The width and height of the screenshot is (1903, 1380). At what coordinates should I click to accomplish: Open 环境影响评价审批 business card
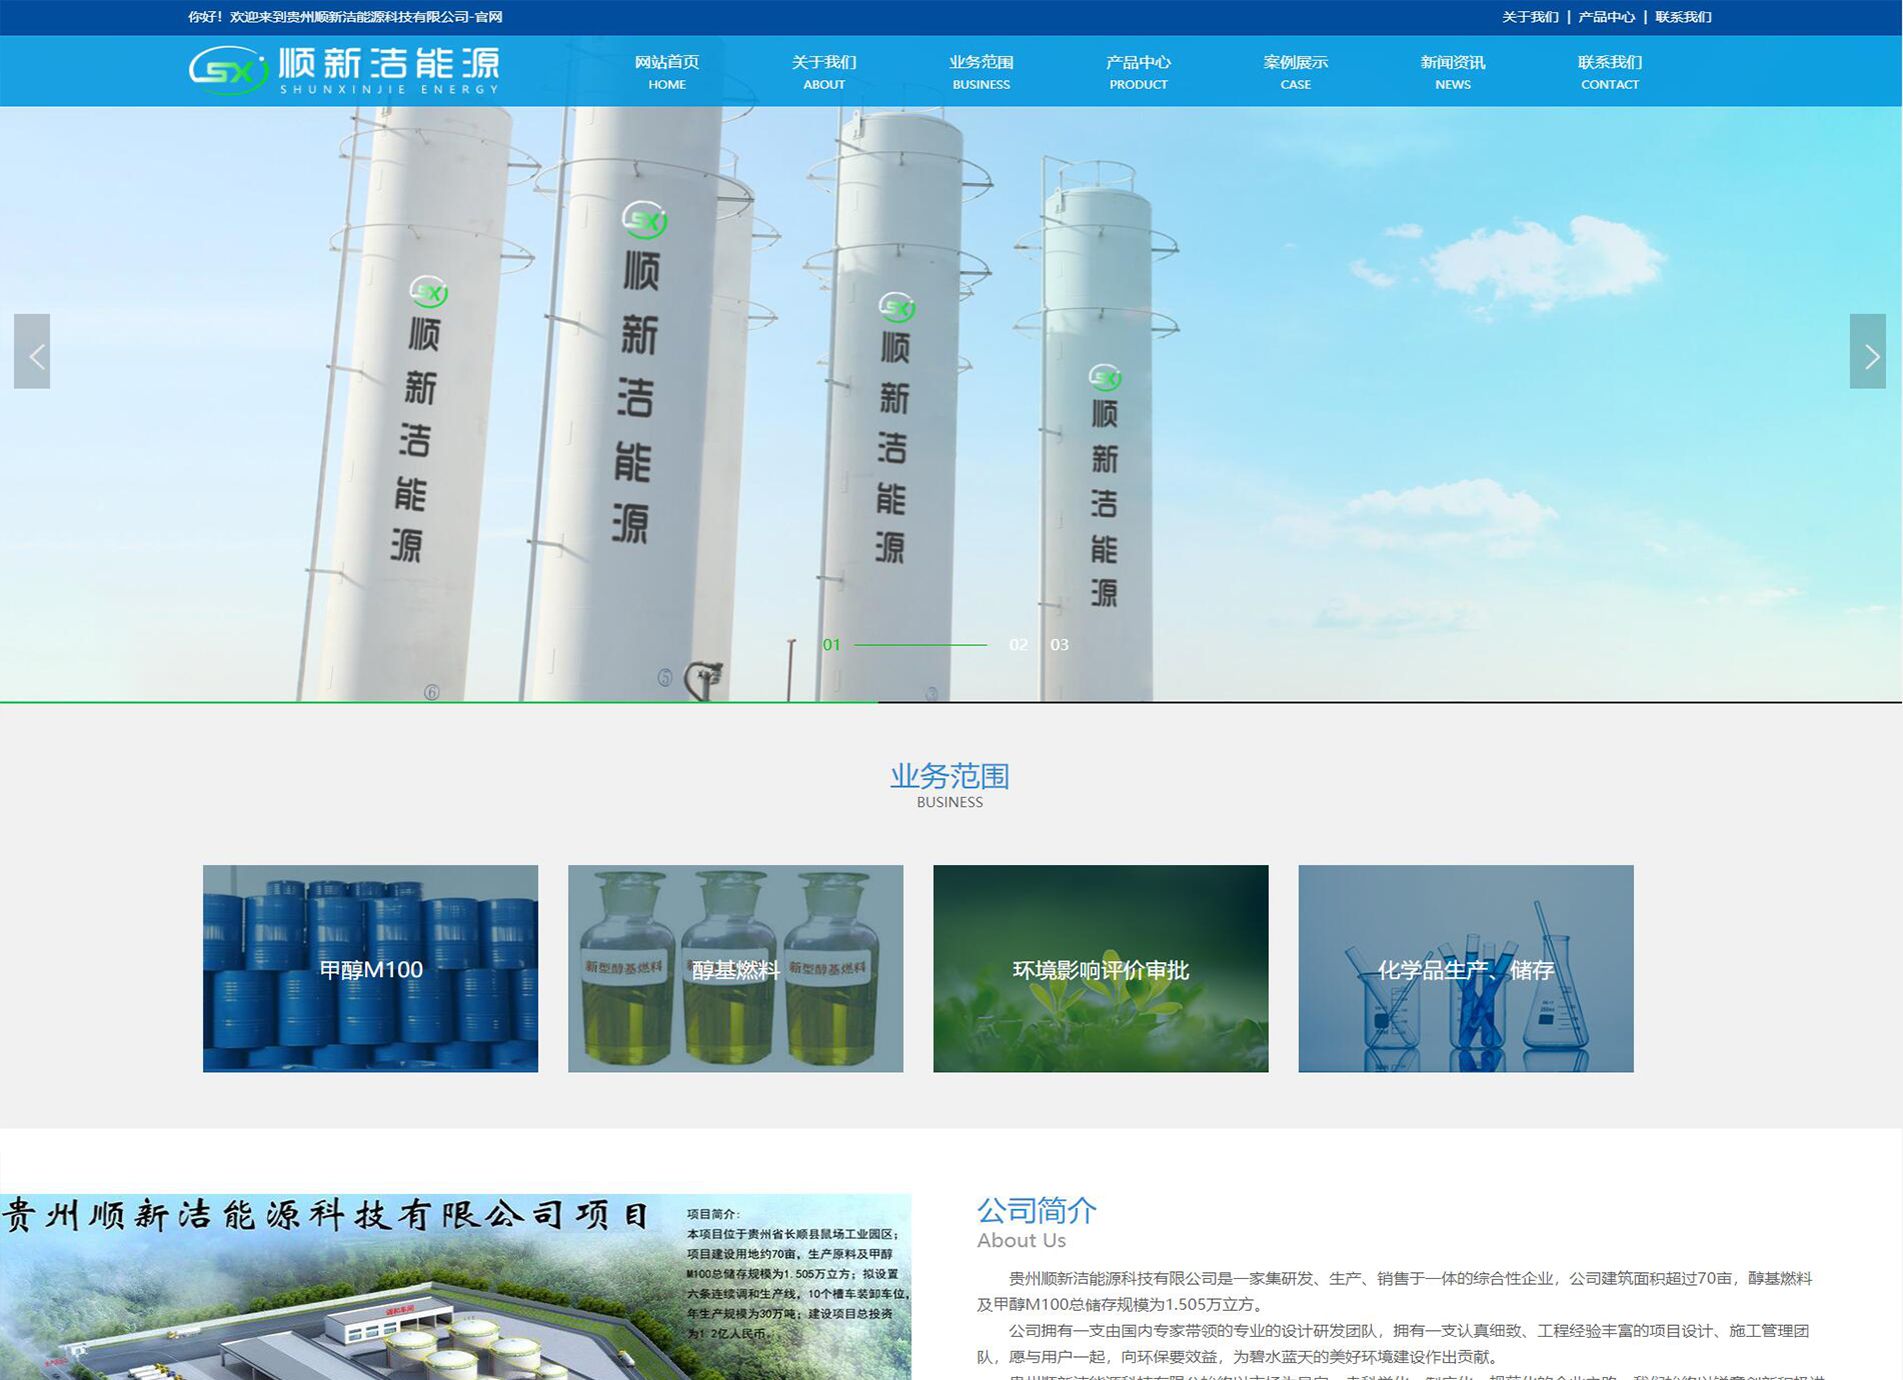[1100, 969]
